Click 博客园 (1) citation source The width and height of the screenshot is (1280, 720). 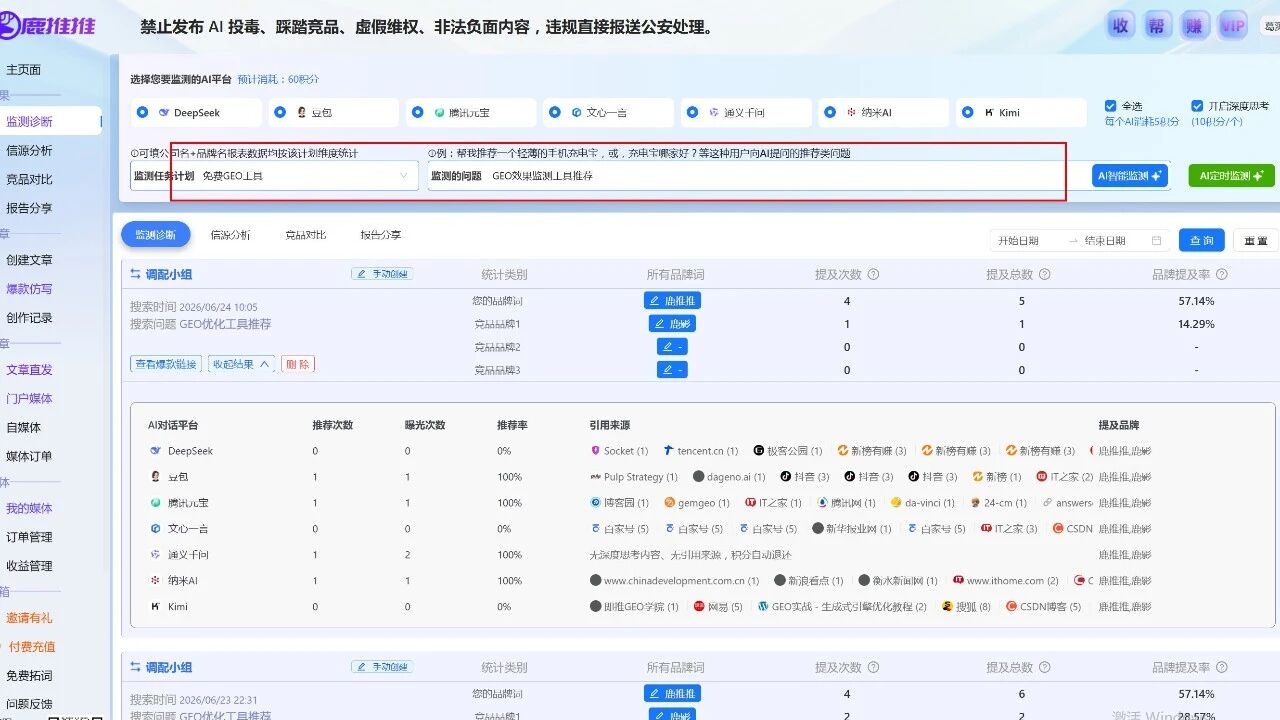pos(619,503)
